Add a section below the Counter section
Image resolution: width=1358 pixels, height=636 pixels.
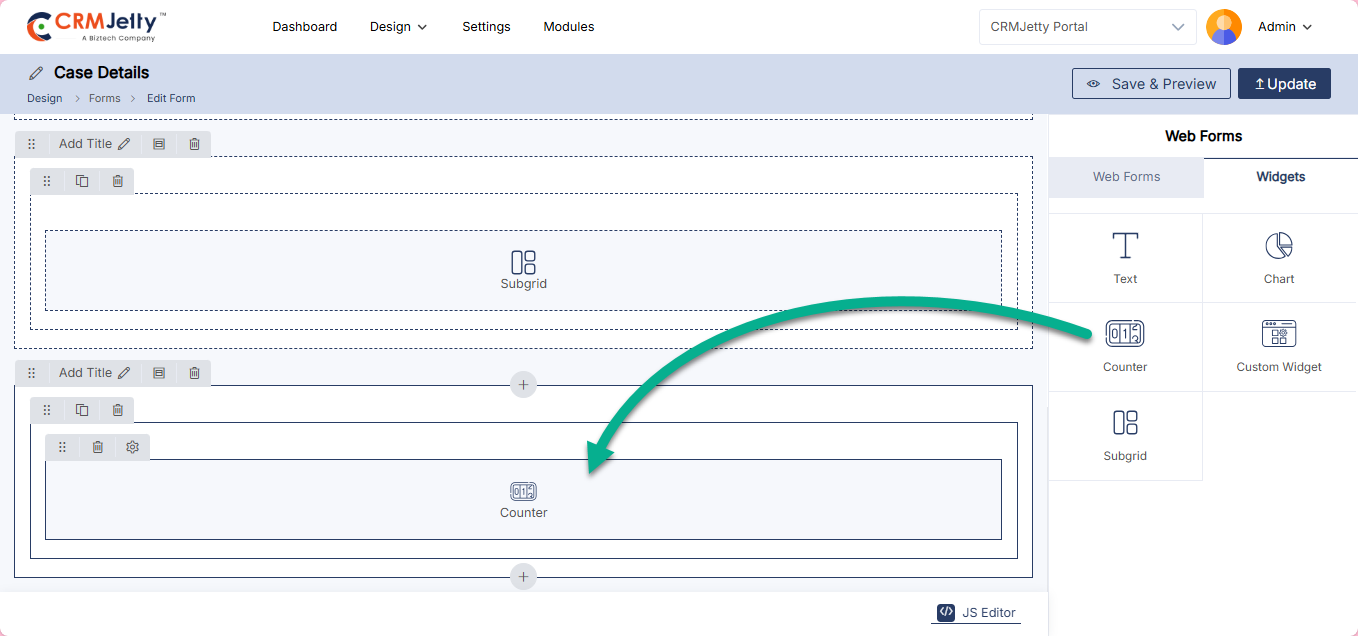(523, 577)
